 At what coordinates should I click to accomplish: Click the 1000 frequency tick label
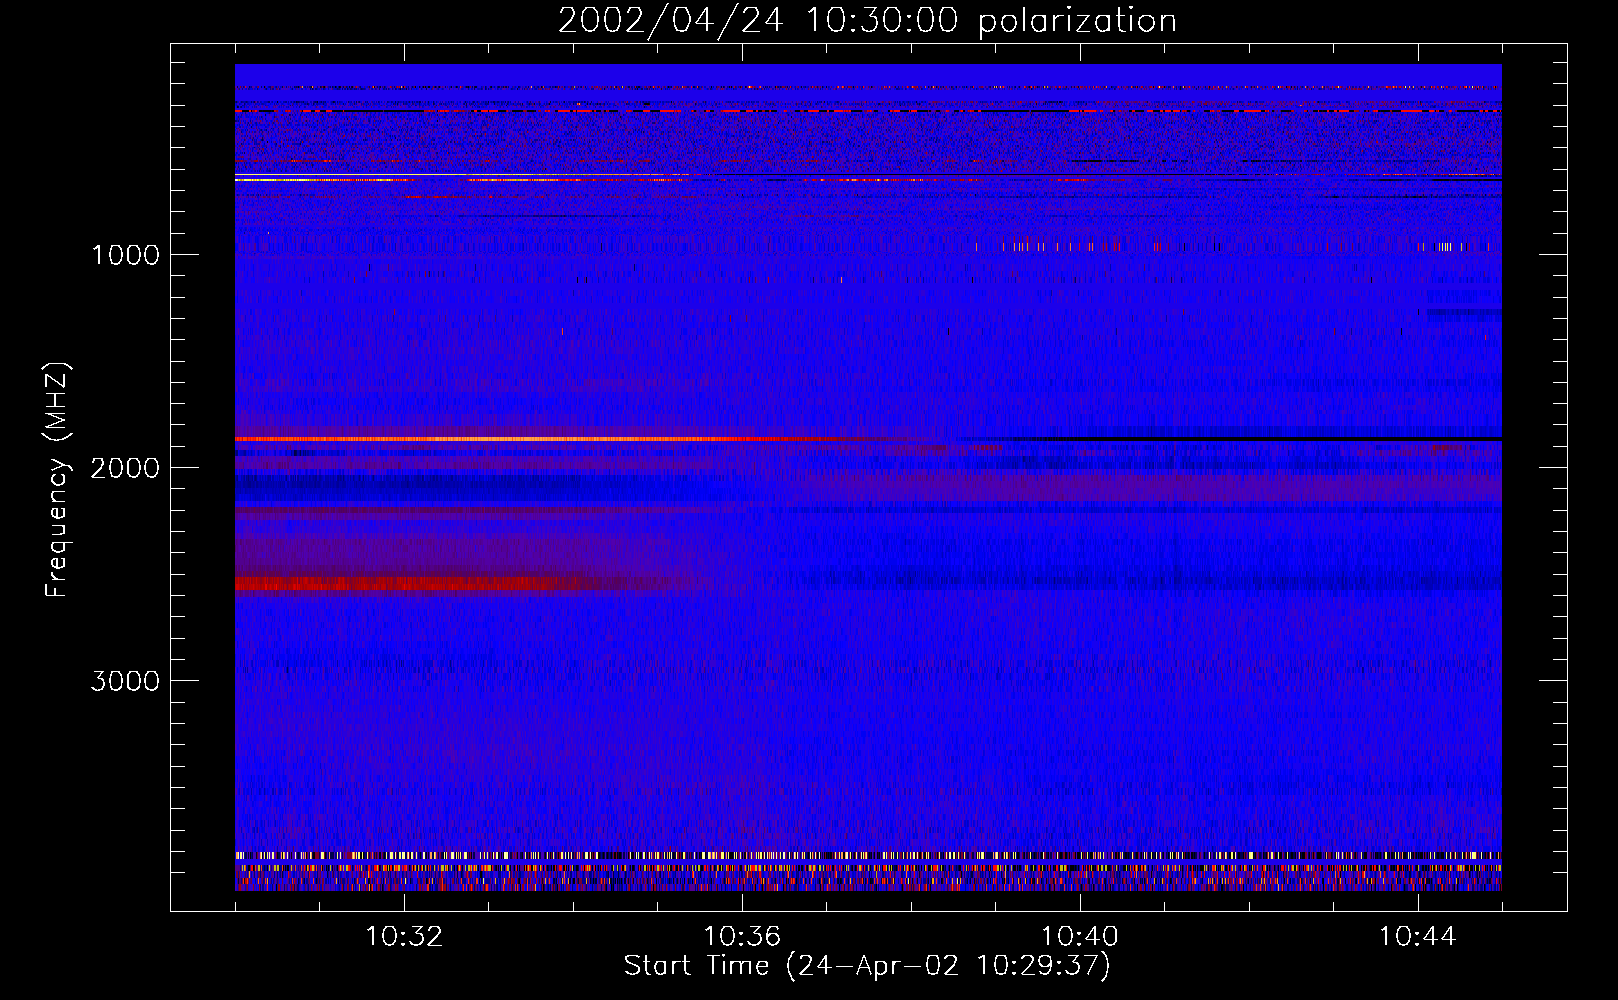point(125,255)
